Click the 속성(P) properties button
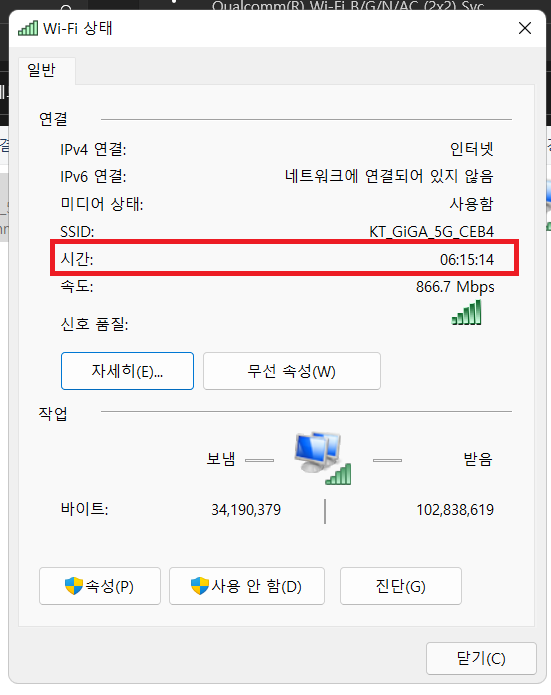This screenshot has height=695, width=551. coord(100,586)
